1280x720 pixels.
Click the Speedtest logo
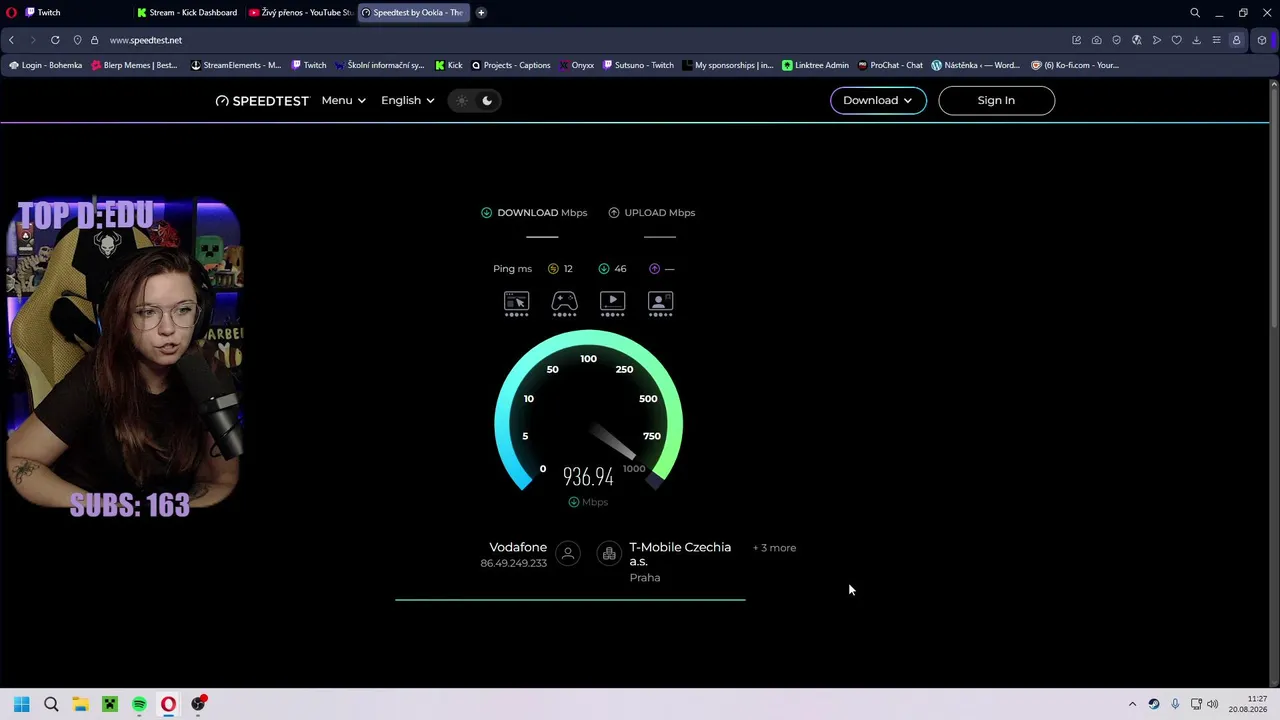pos(262,100)
